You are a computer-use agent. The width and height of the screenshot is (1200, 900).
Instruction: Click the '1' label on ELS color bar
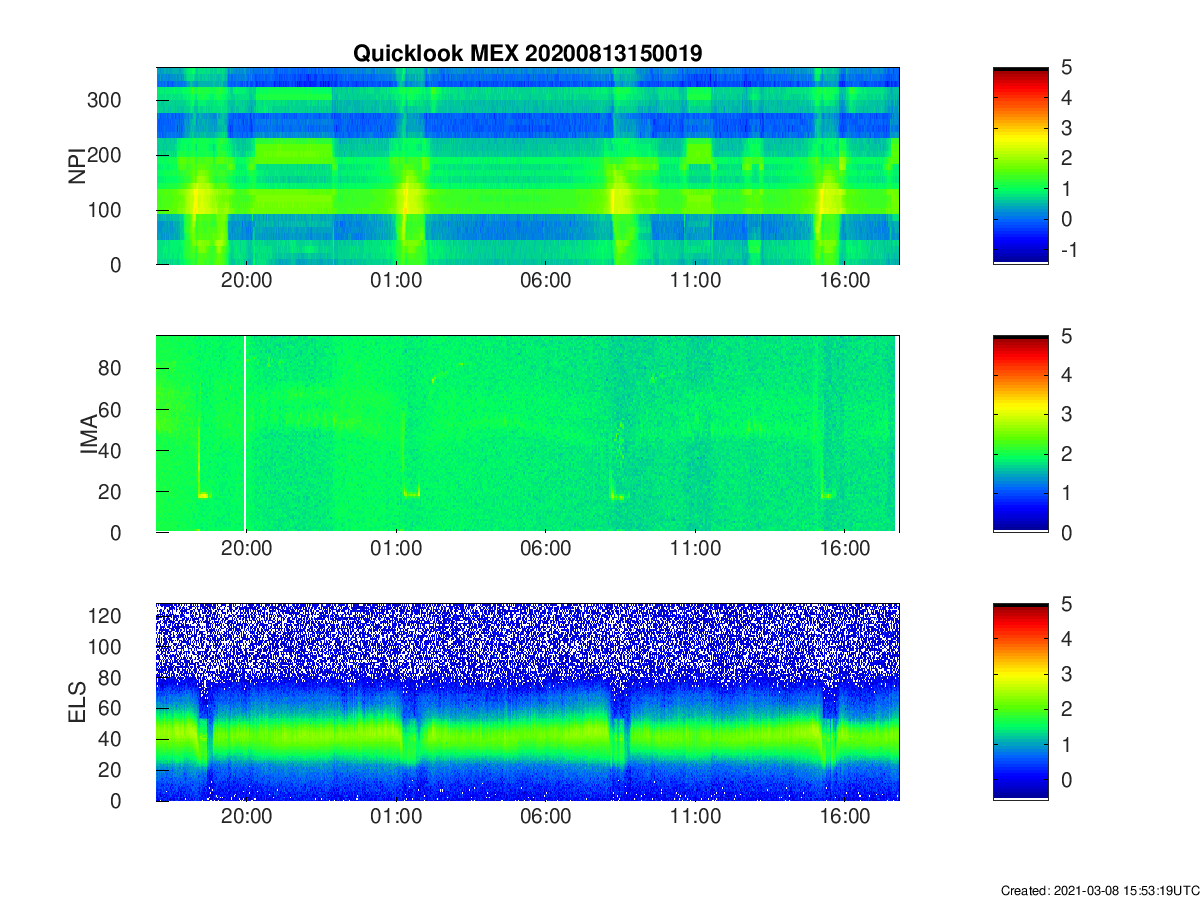[x=1066, y=745]
